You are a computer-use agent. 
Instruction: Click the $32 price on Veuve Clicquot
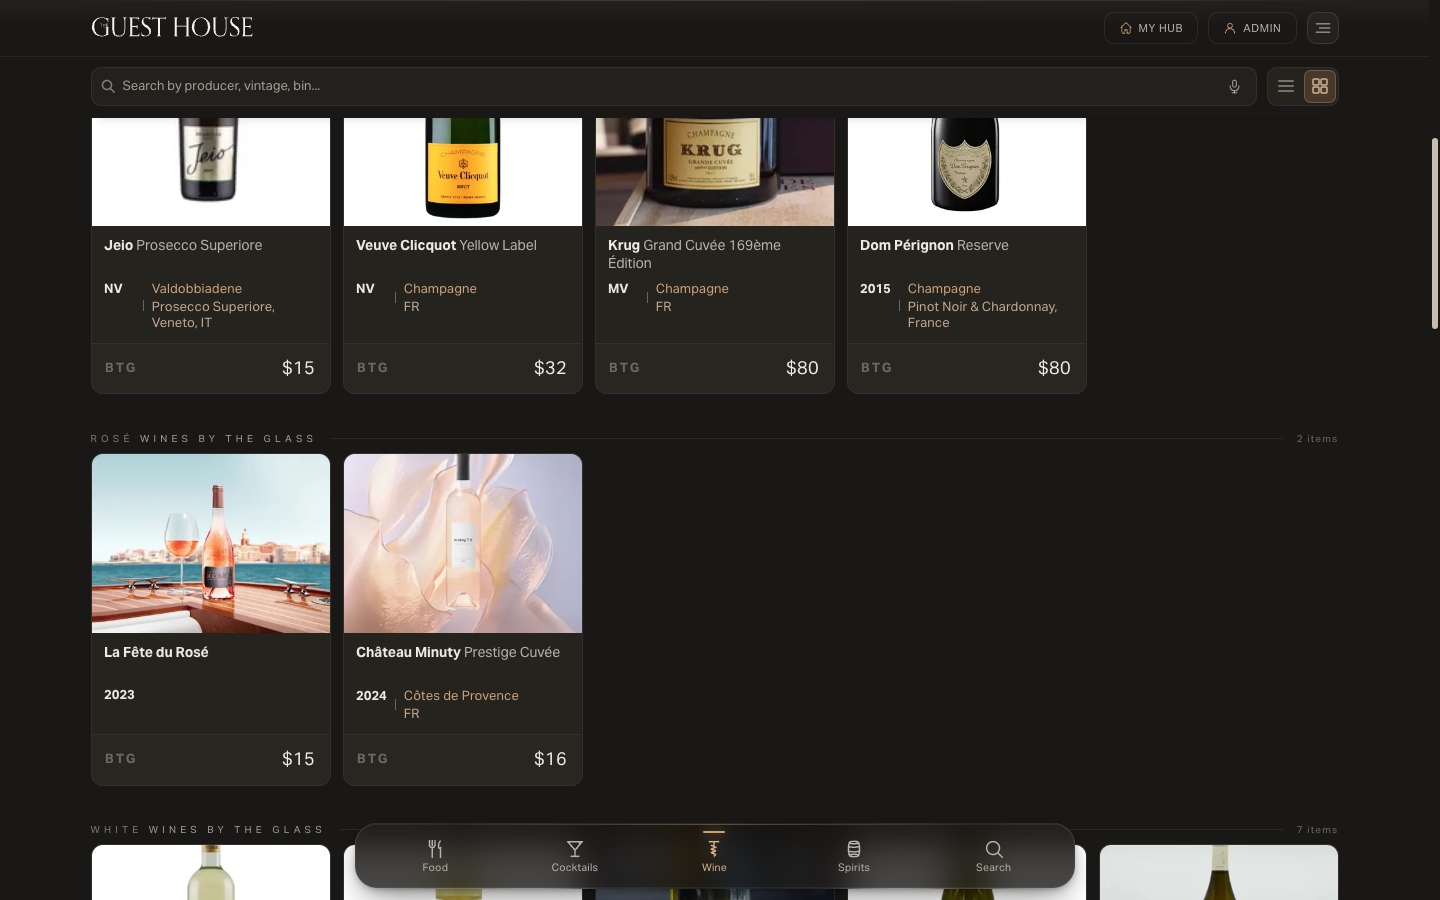(x=550, y=368)
